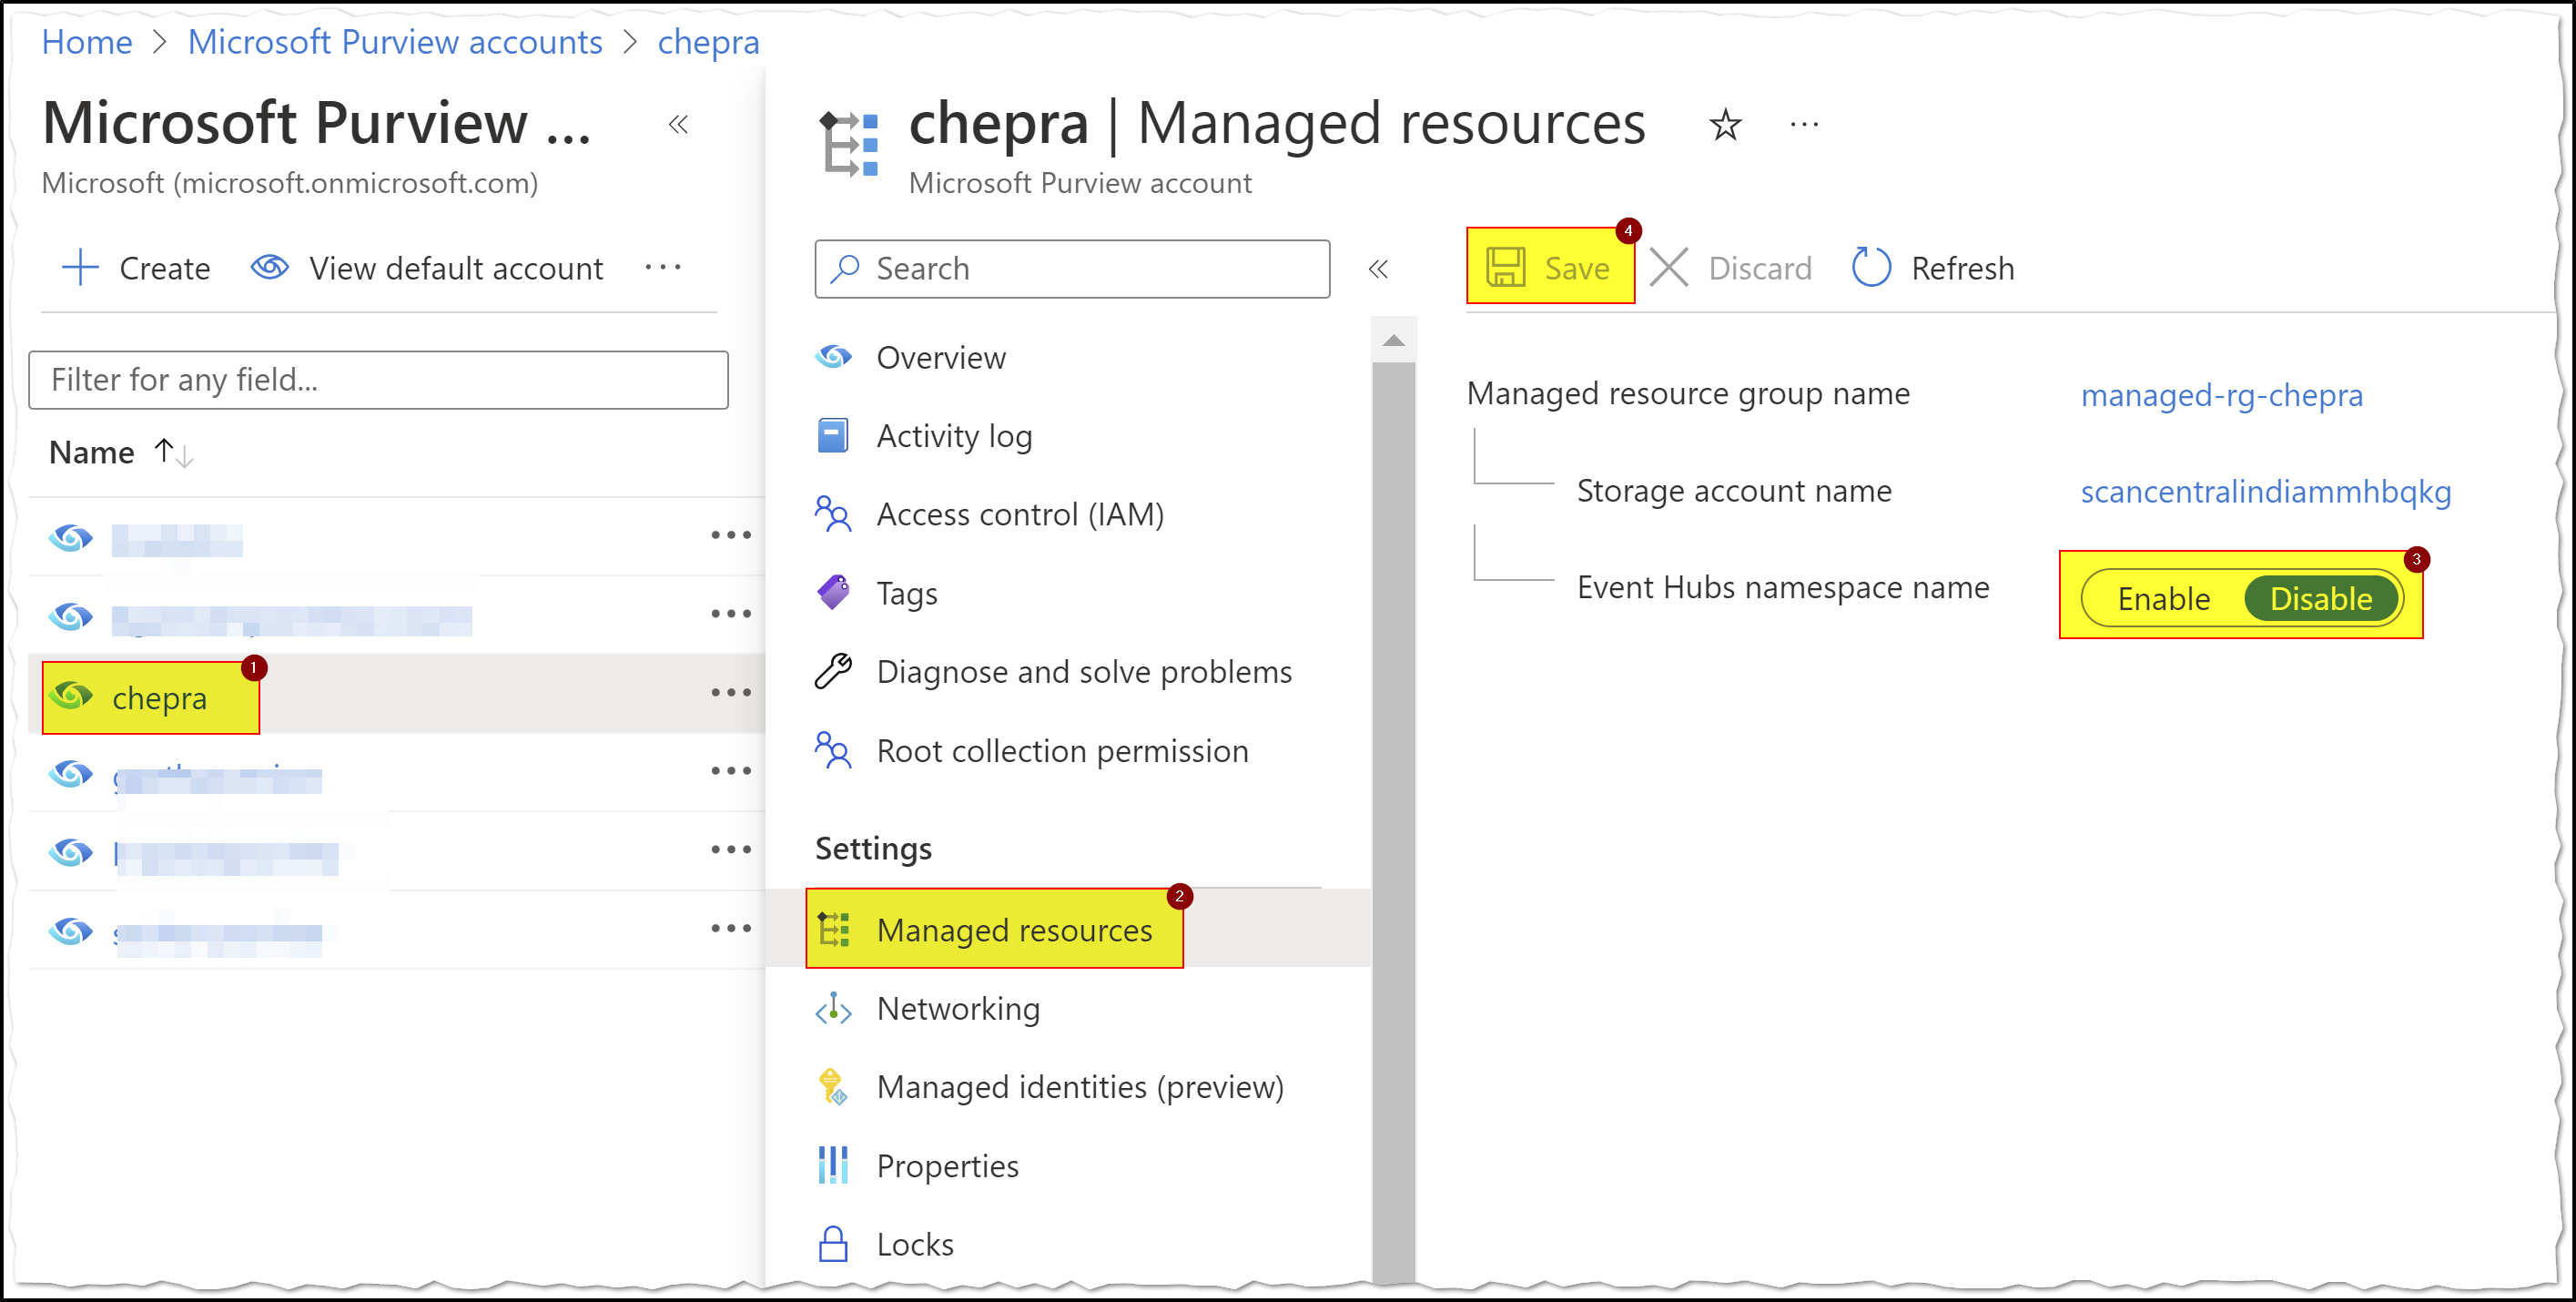This screenshot has height=1302, width=2576.
Task: Collapse the resource menu chevron
Action: pyautogui.click(x=1378, y=268)
